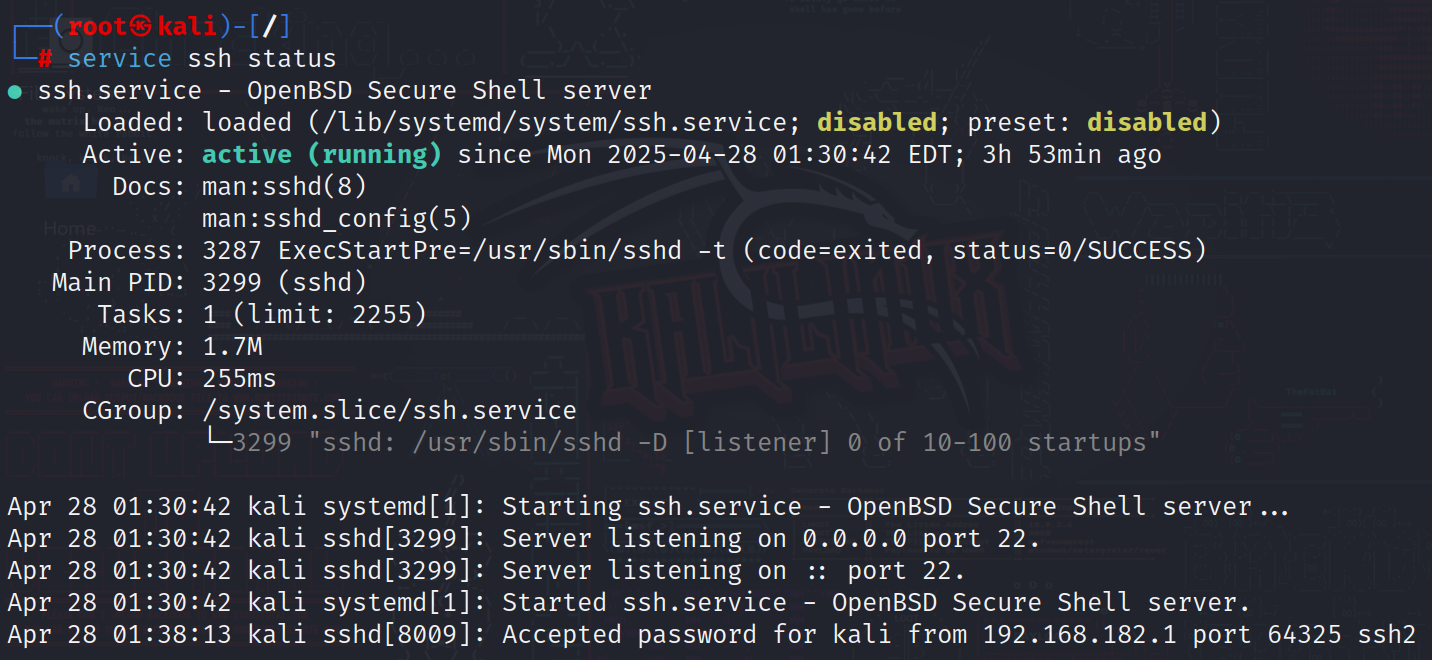This screenshot has height=660, width=1432.
Task: Click the red "root" username in prompt
Action: pyautogui.click(x=98, y=27)
